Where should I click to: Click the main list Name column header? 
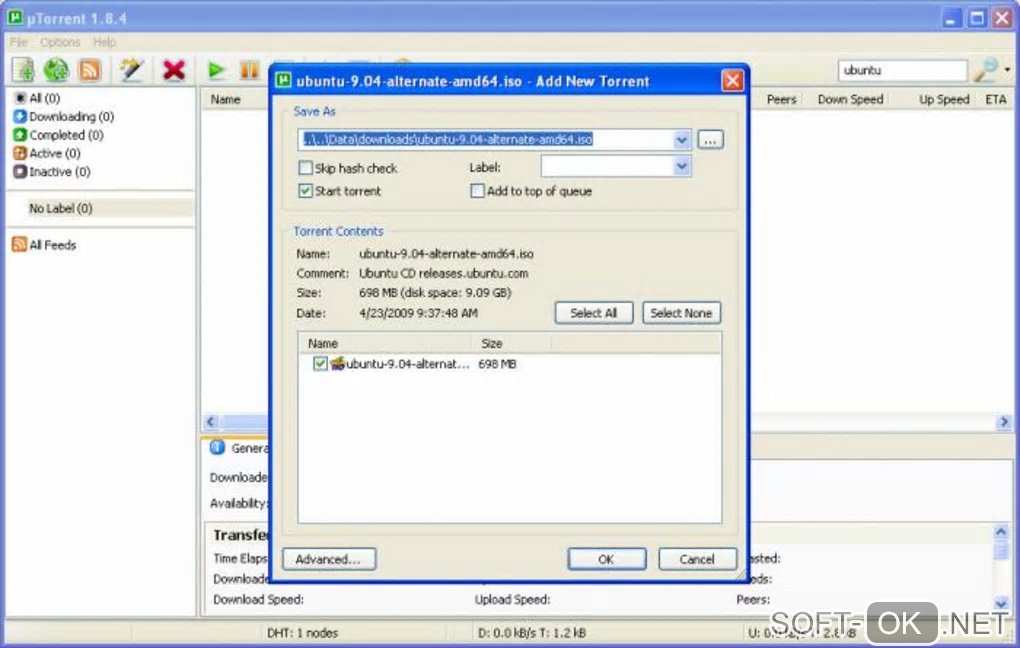[x=226, y=100]
